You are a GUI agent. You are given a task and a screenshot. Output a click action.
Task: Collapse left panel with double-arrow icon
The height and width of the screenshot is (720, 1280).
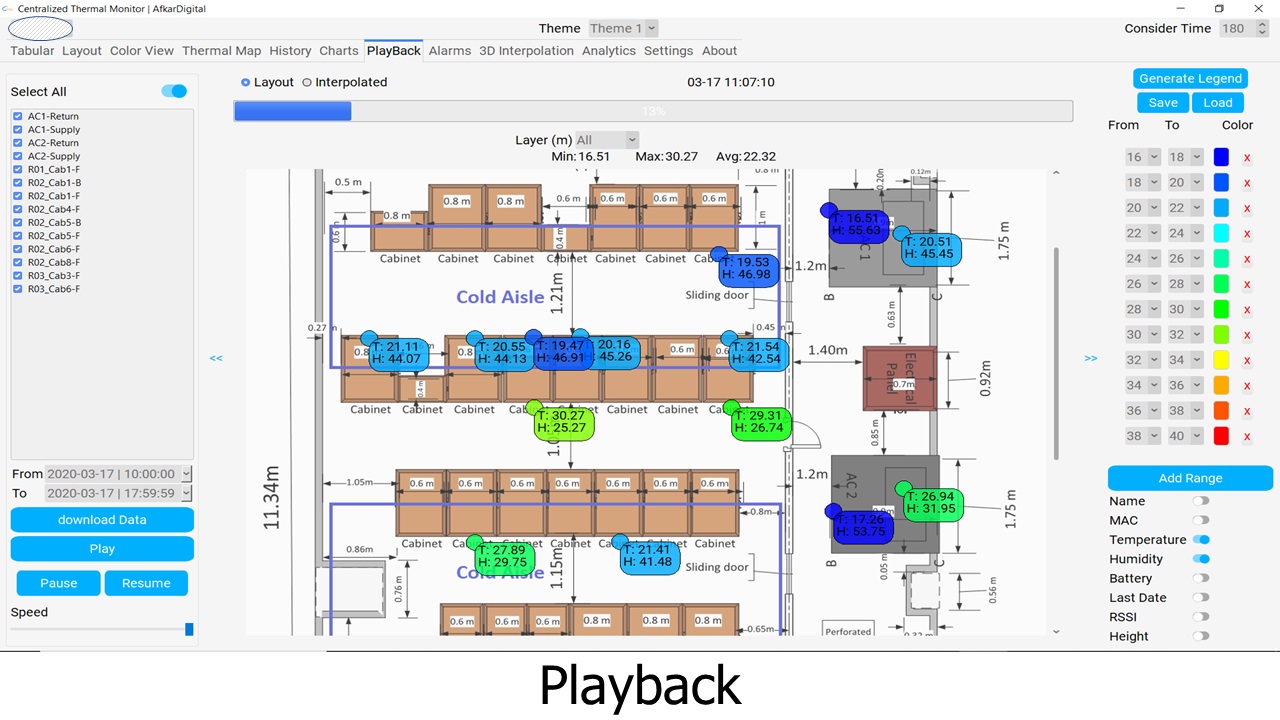(216, 358)
